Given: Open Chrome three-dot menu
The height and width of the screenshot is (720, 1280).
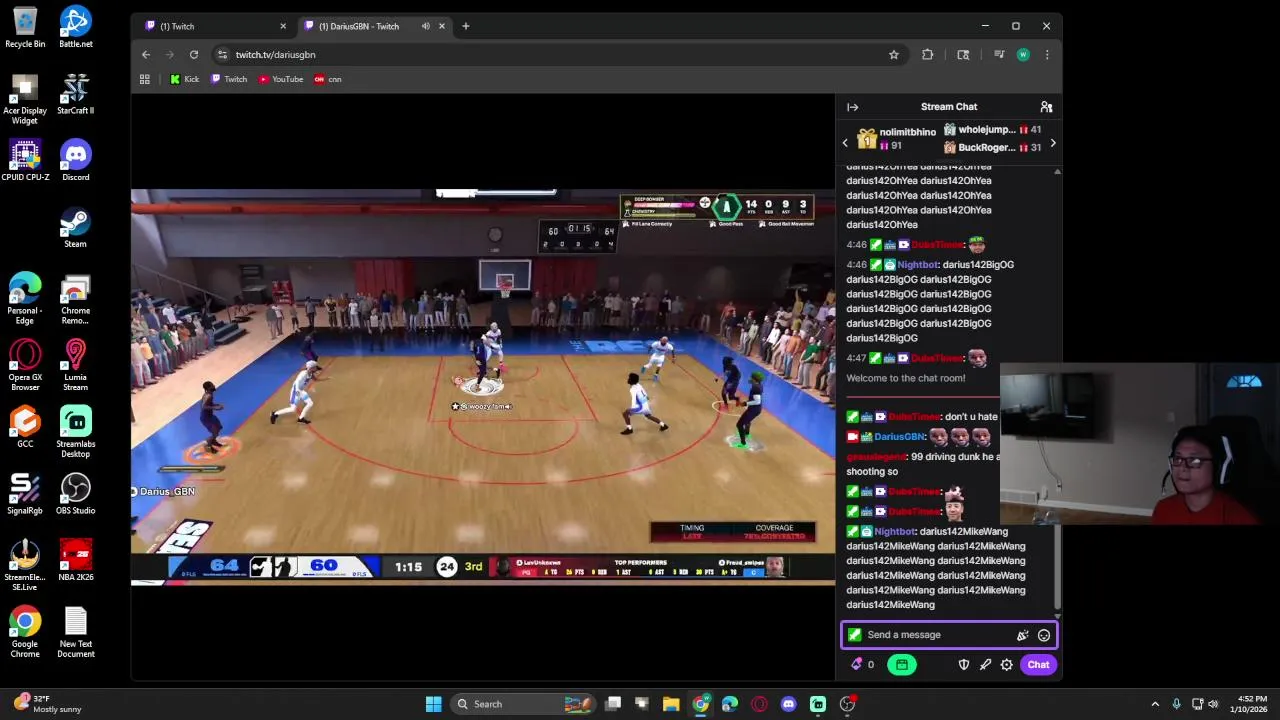Looking at the screenshot, I should (1047, 55).
